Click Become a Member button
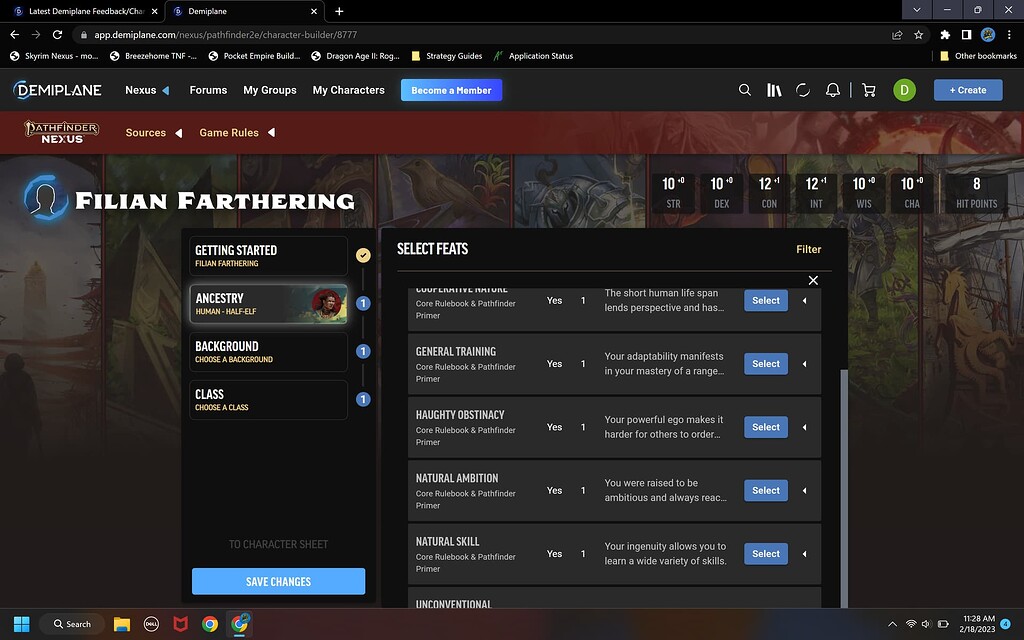This screenshot has width=1024, height=640. point(451,90)
